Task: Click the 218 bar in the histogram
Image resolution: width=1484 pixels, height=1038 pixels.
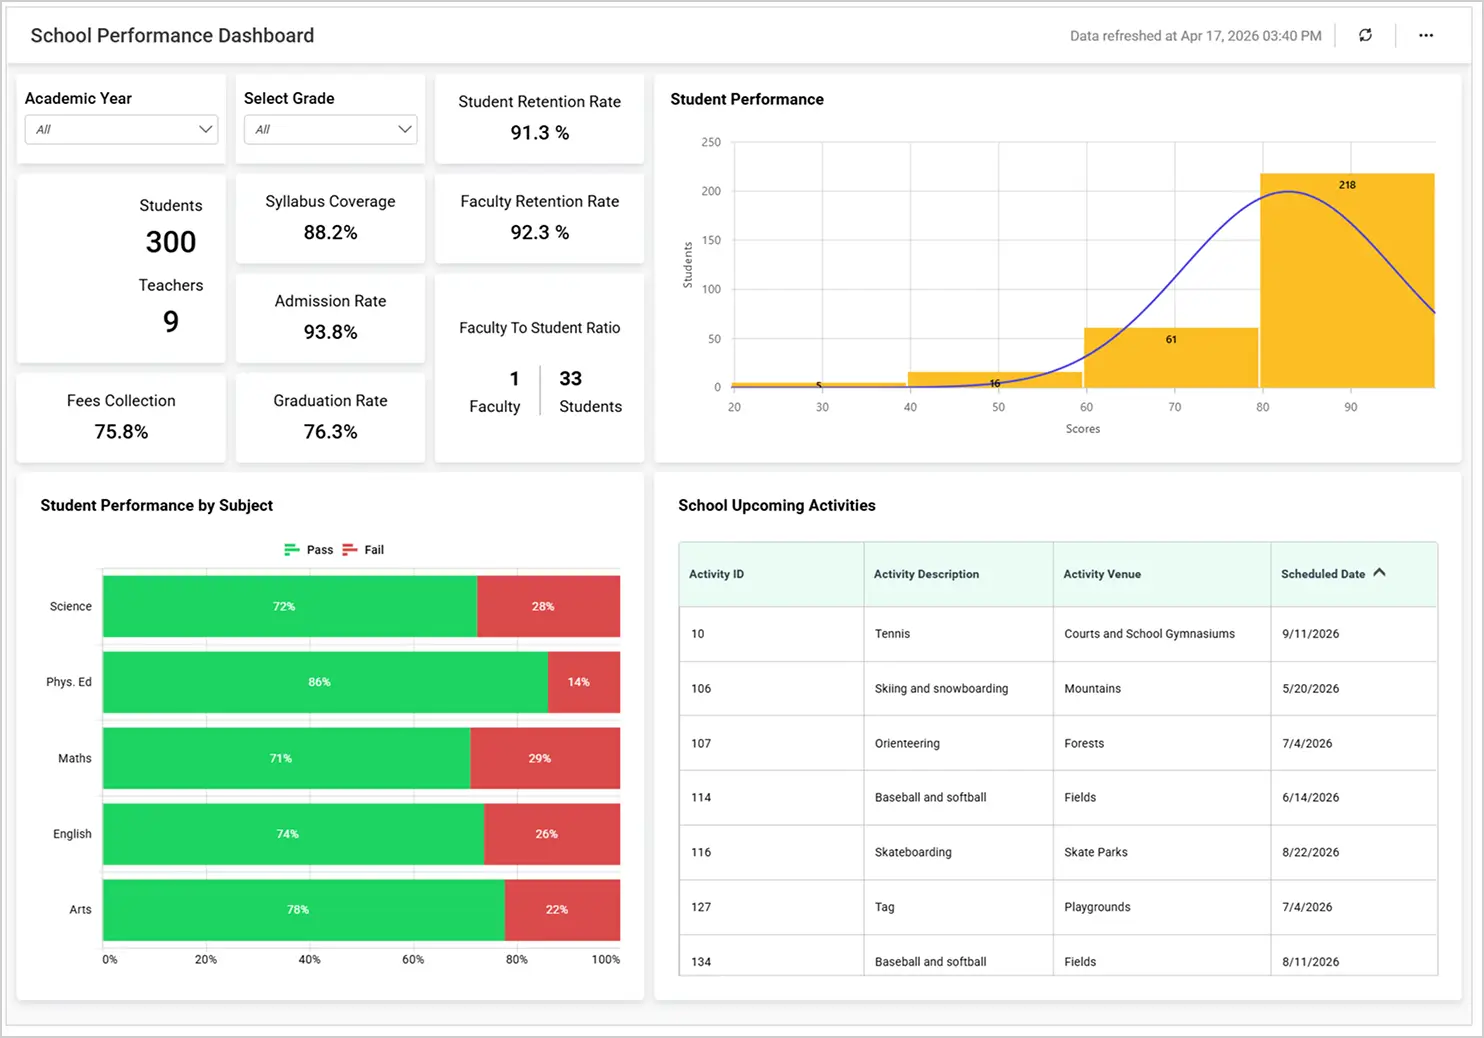Action: (1347, 280)
